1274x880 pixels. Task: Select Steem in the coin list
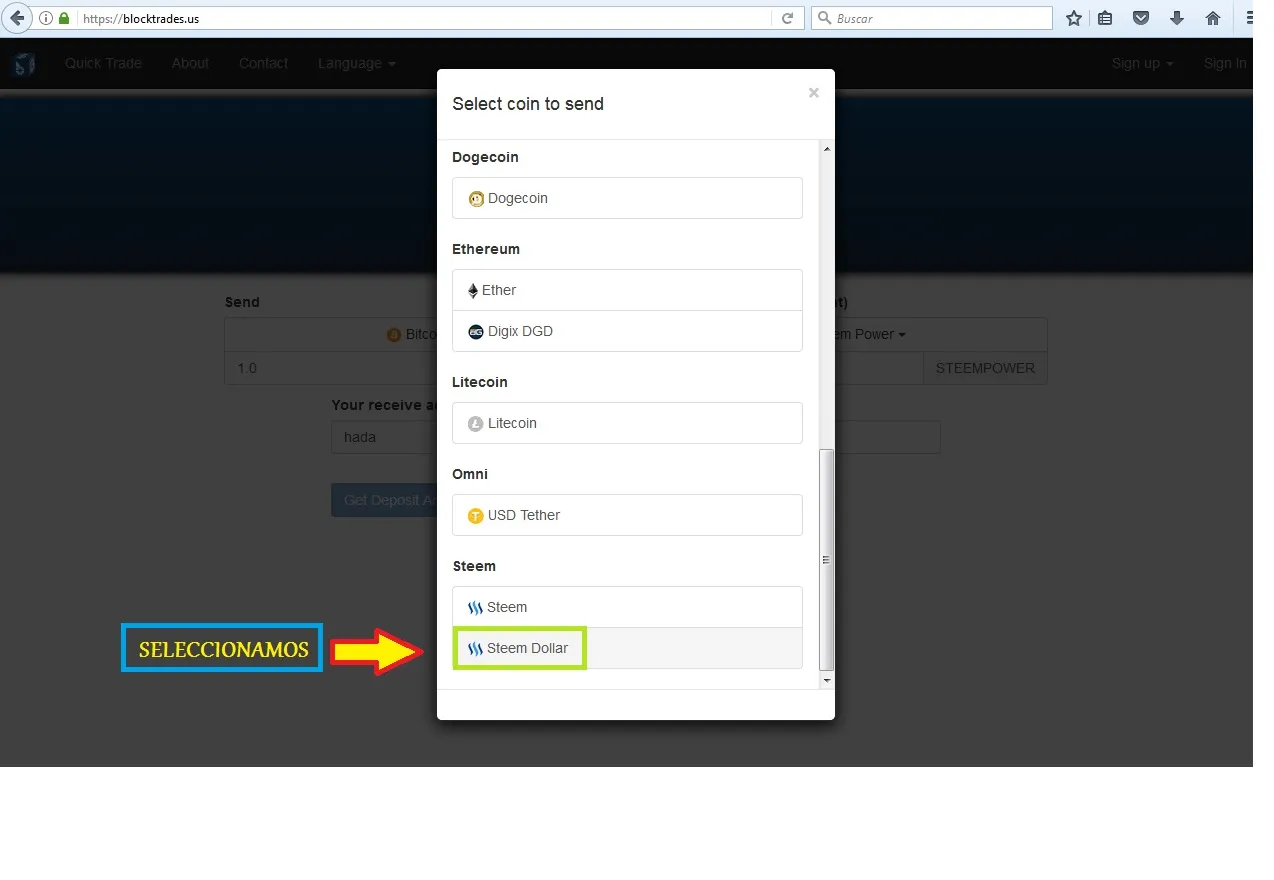[627, 607]
